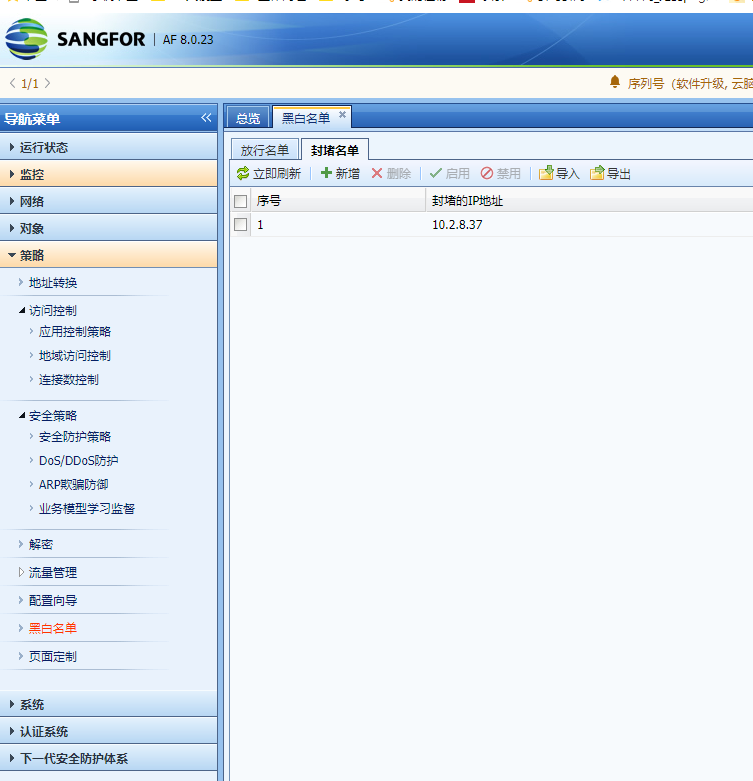Collapse the 策略 navigation section
The height and width of the screenshot is (781, 753).
(x=32, y=255)
